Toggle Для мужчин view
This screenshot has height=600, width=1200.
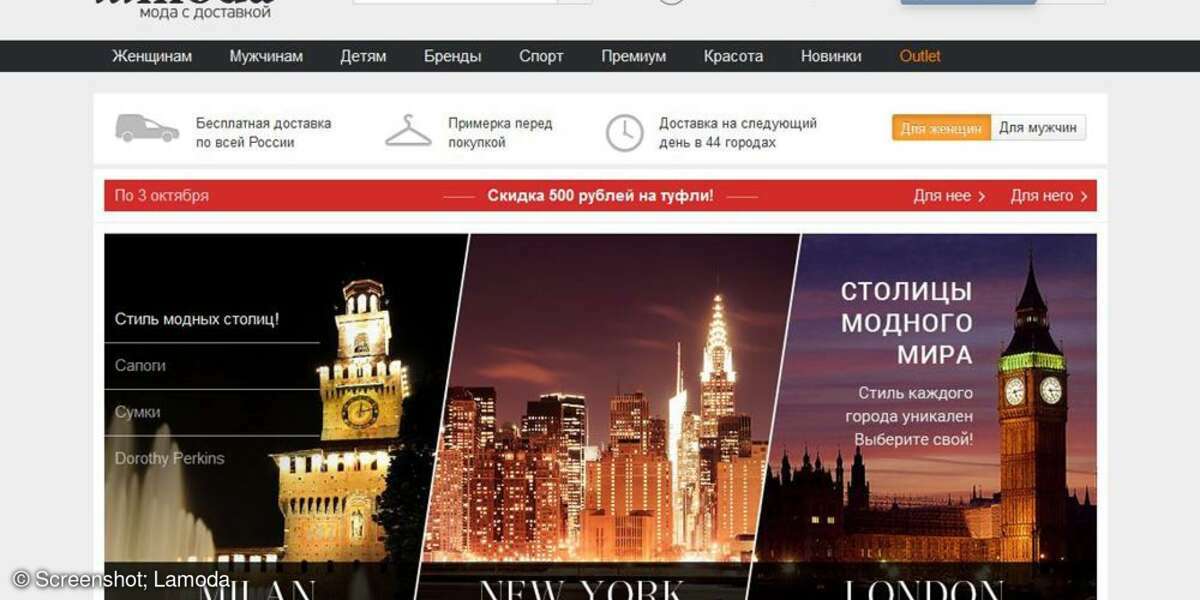1038,128
